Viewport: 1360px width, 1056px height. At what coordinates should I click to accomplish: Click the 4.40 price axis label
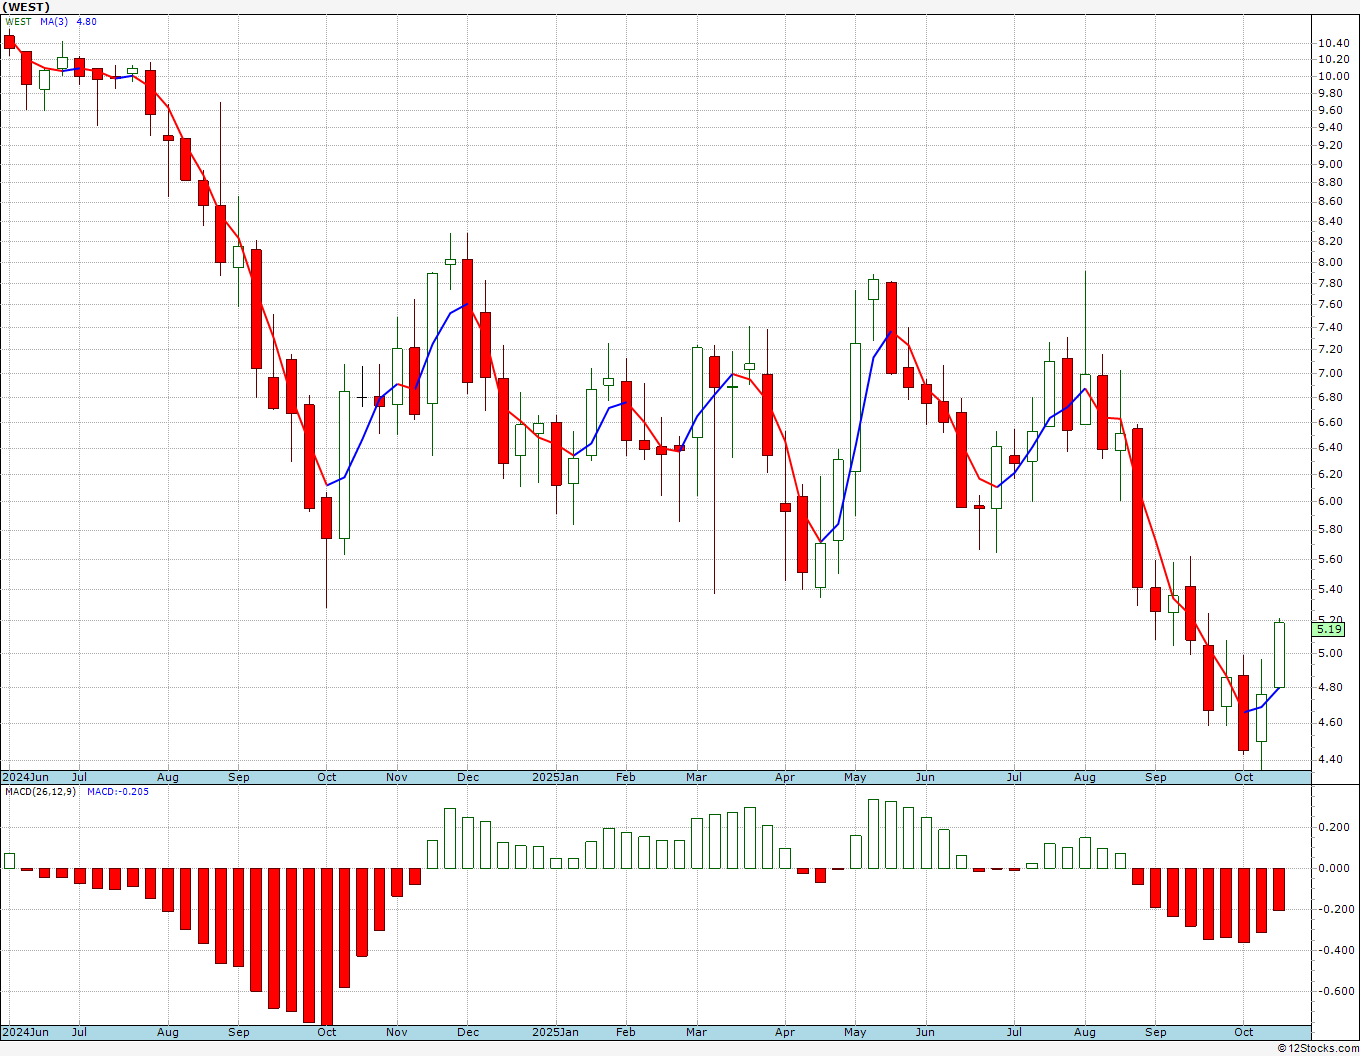pyautogui.click(x=1332, y=759)
